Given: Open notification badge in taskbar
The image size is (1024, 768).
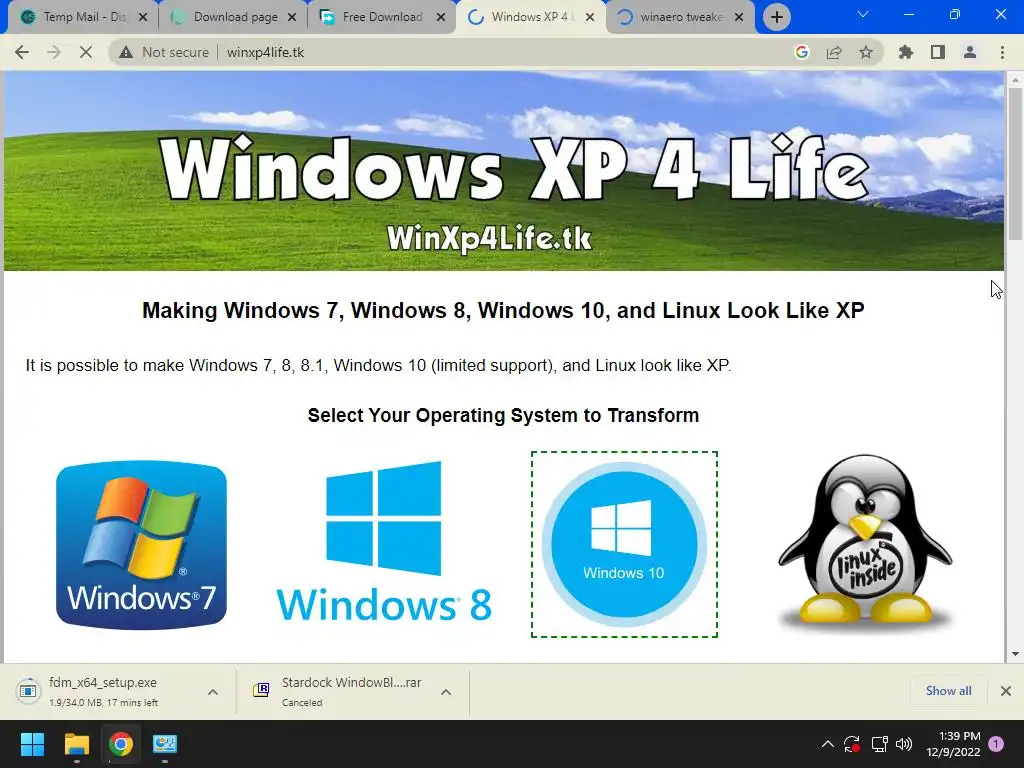Looking at the screenshot, I should point(996,744).
